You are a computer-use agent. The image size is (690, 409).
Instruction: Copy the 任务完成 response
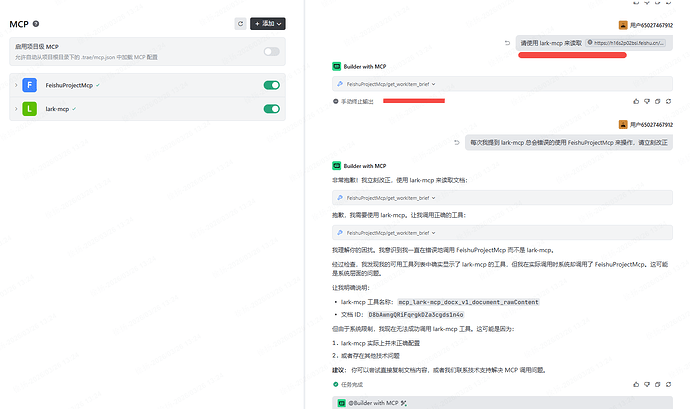point(657,384)
